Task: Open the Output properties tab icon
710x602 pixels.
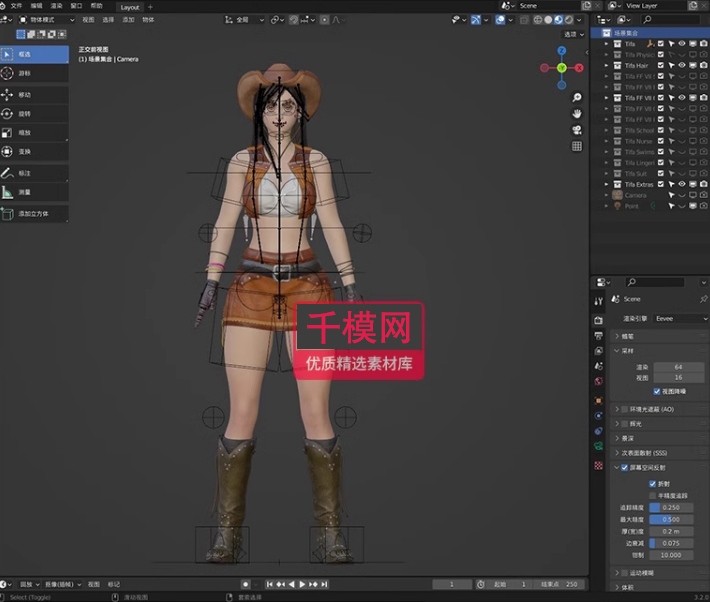Action: [599, 336]
